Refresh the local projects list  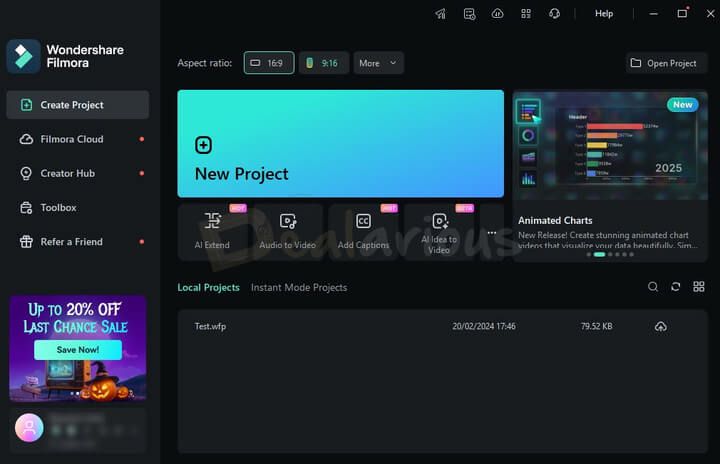[675, 287]
